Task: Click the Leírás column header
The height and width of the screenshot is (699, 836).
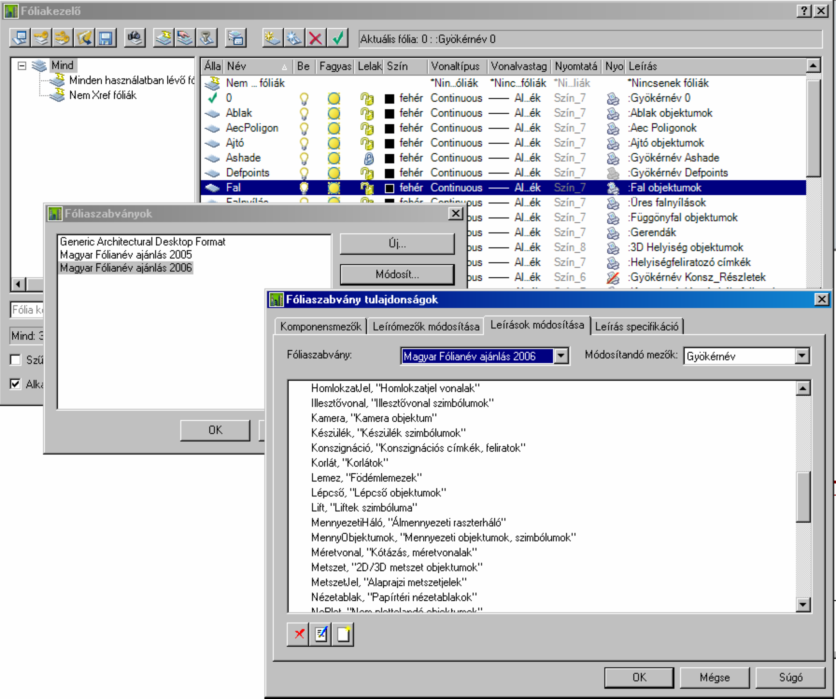Action: click(716, 66)
